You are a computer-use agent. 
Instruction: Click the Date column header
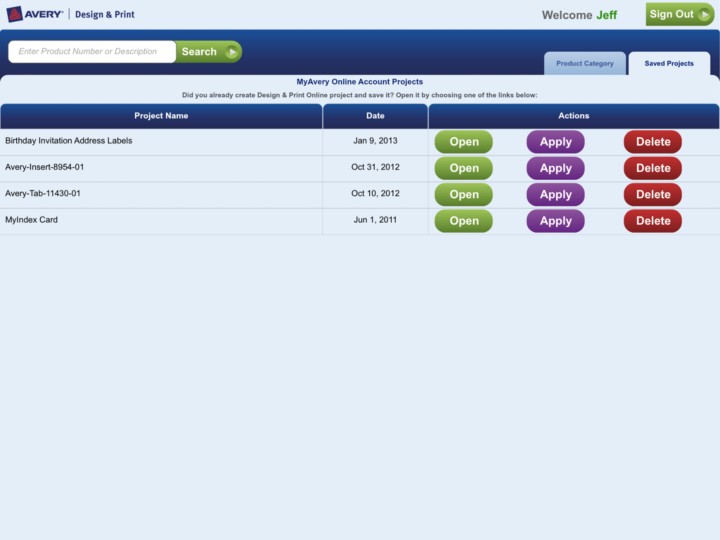pyautogui.click(x=375, y=116)
